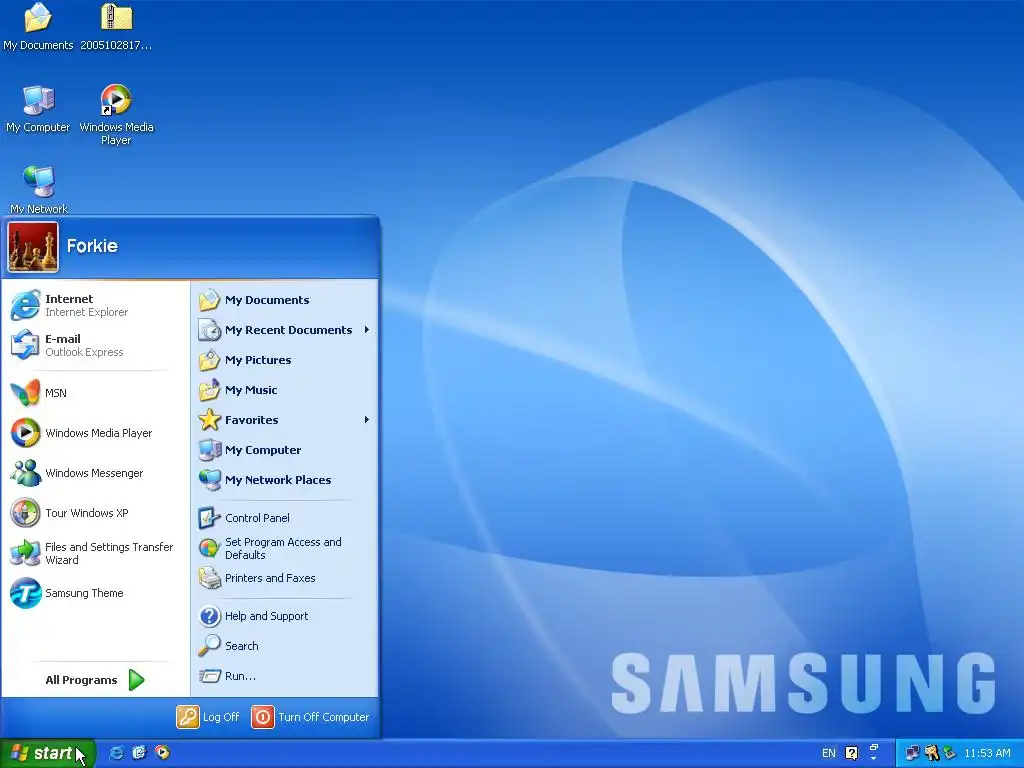Viewport: 1024px width, 768px height.
Task: Open Help and Support
Action: tap(285, 616)
